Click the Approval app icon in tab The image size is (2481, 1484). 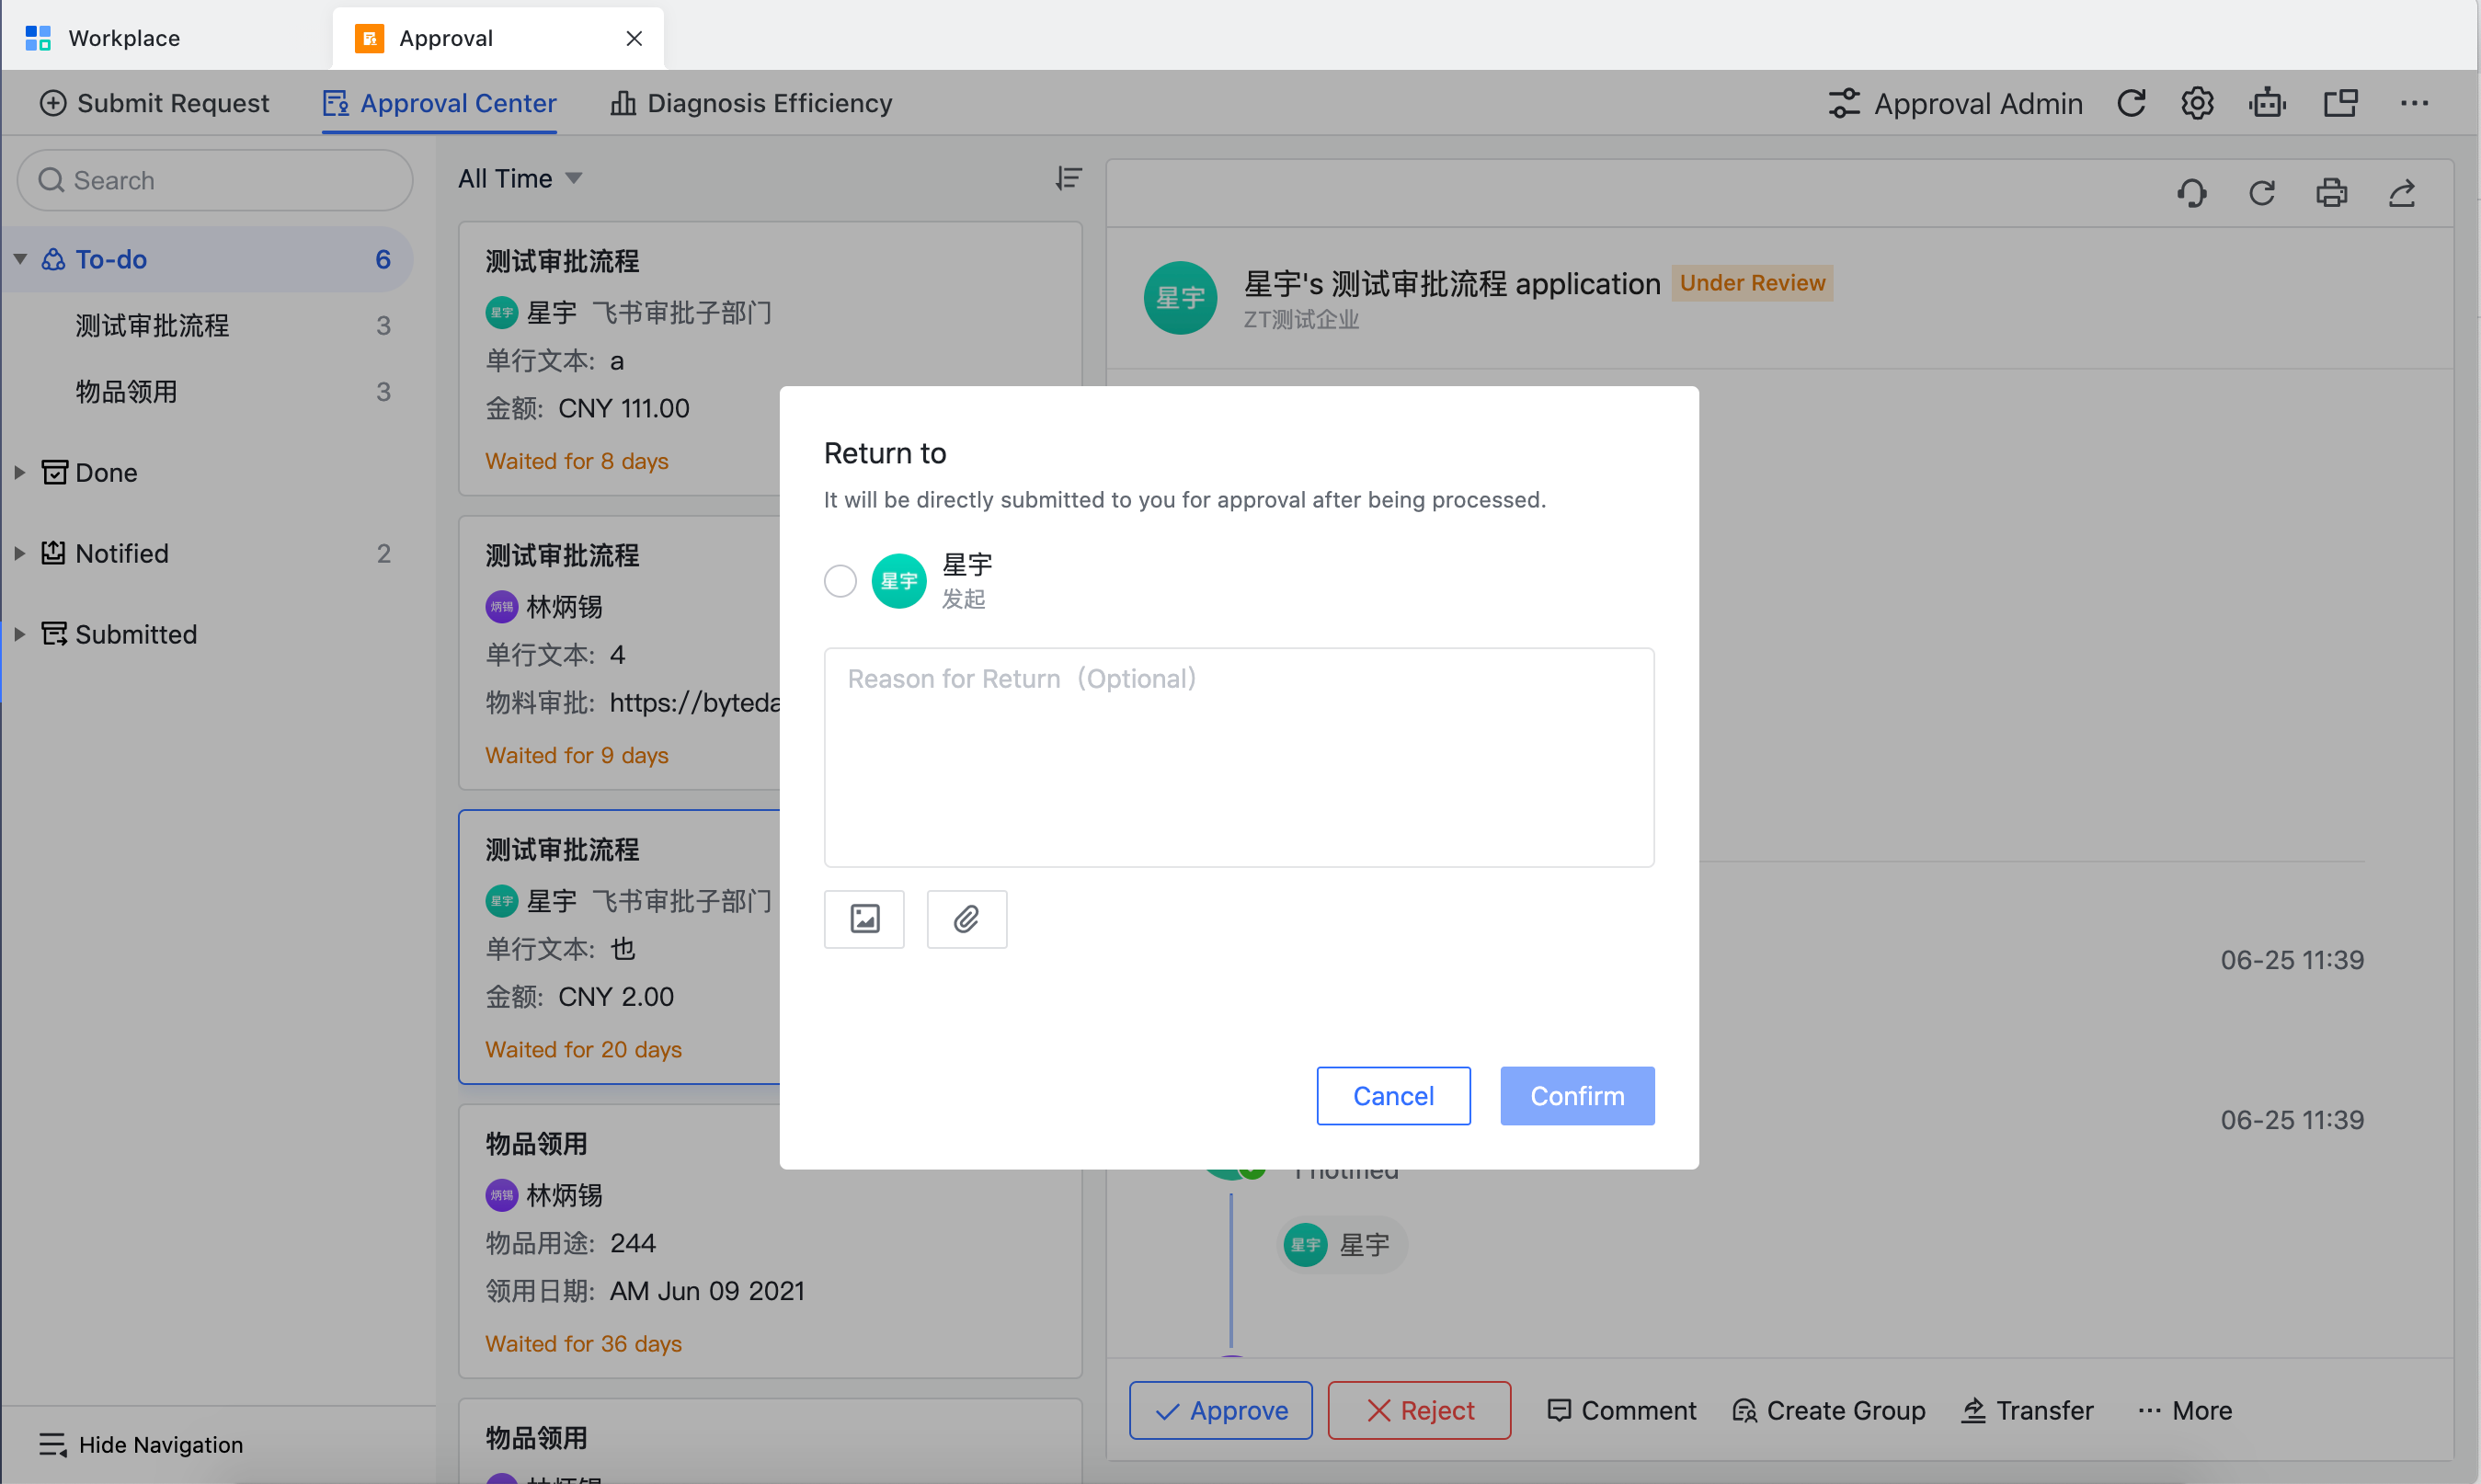pos(369,38)
